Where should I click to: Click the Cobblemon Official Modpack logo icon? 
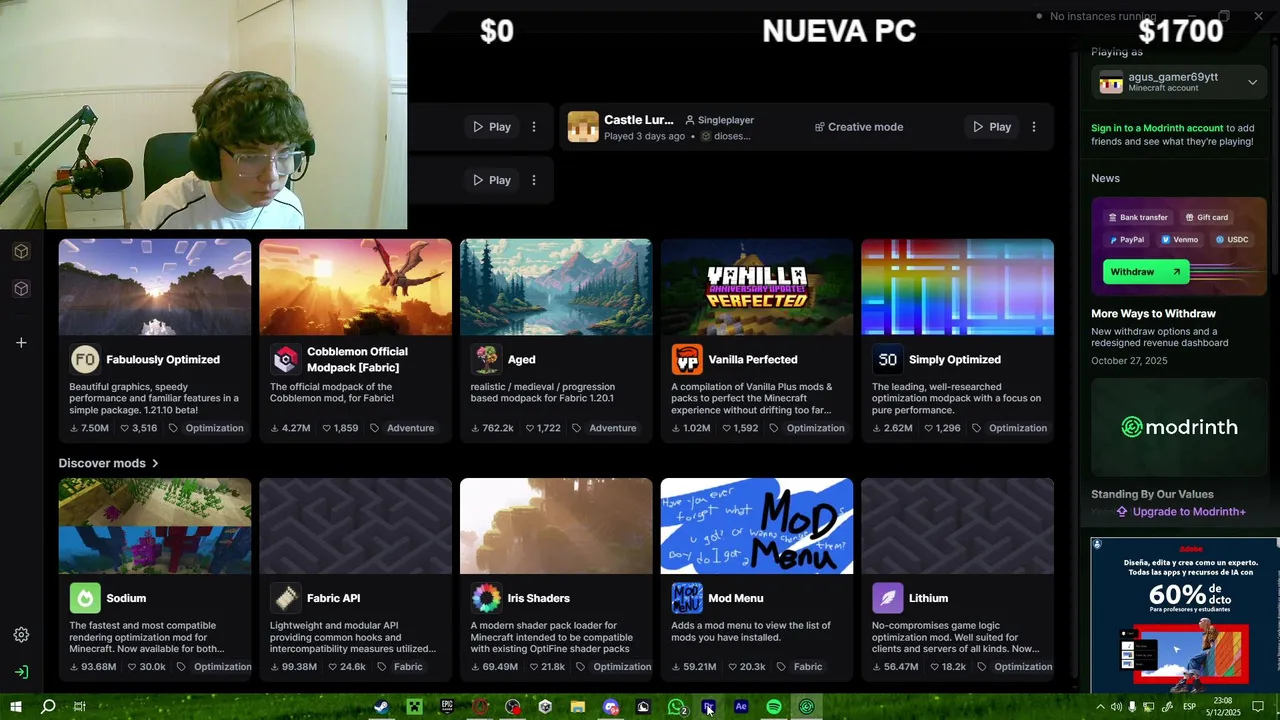286,359
